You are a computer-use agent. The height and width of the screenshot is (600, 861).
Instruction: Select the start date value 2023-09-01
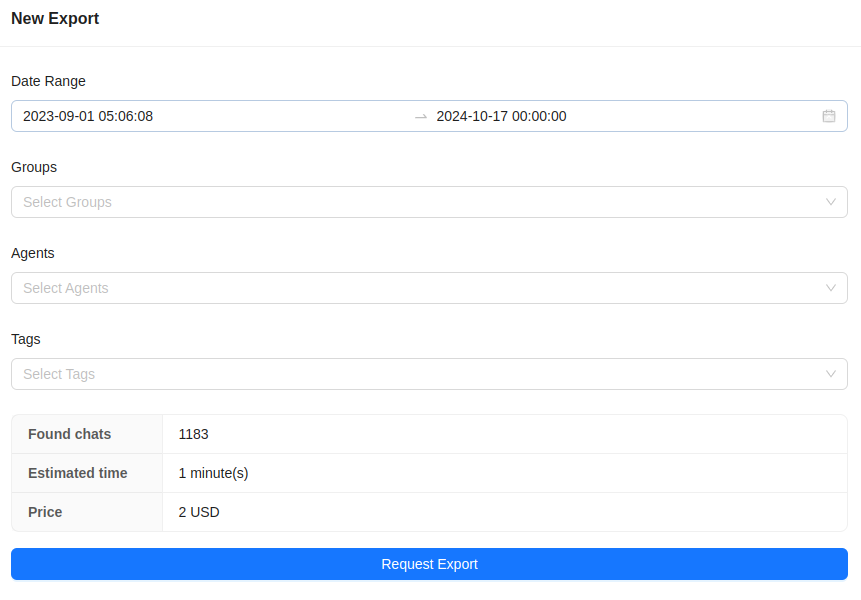[88, 116]
